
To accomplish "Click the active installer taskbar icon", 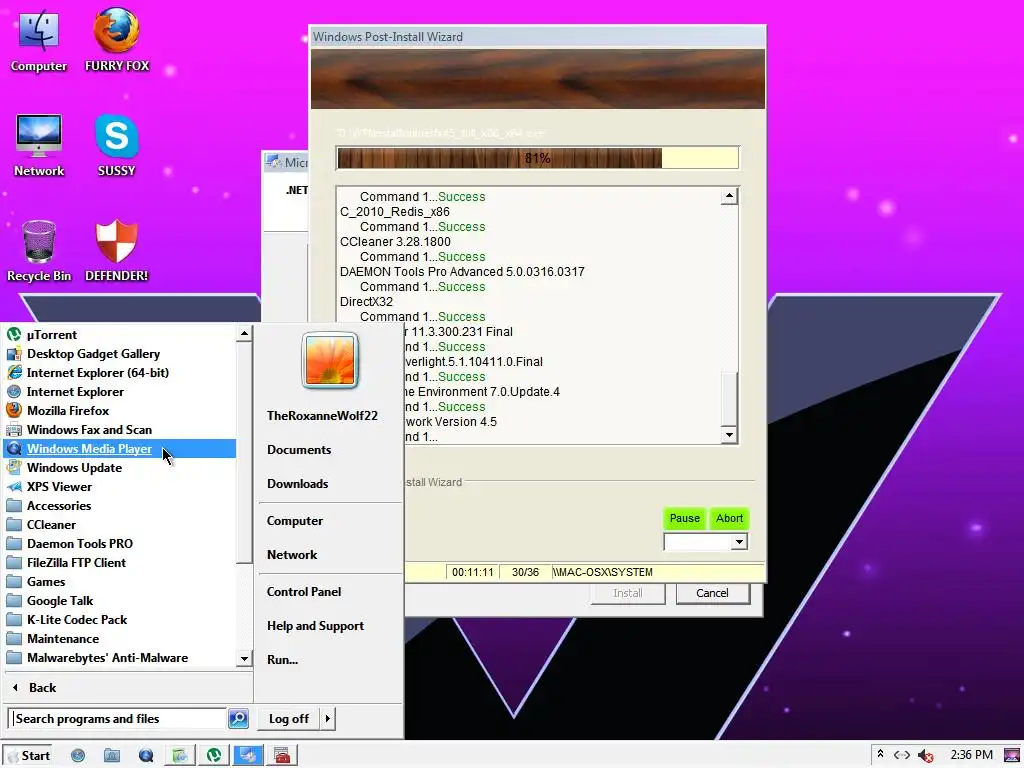I will pos(248,756).
